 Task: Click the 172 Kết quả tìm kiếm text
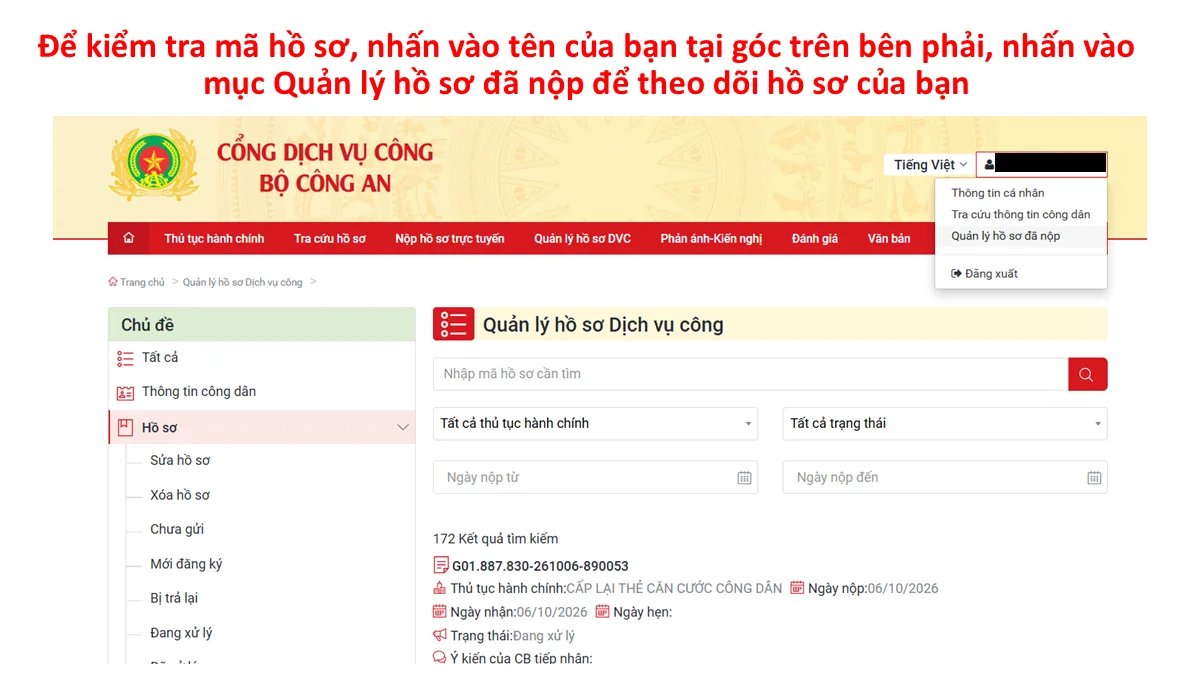[495, 539]
